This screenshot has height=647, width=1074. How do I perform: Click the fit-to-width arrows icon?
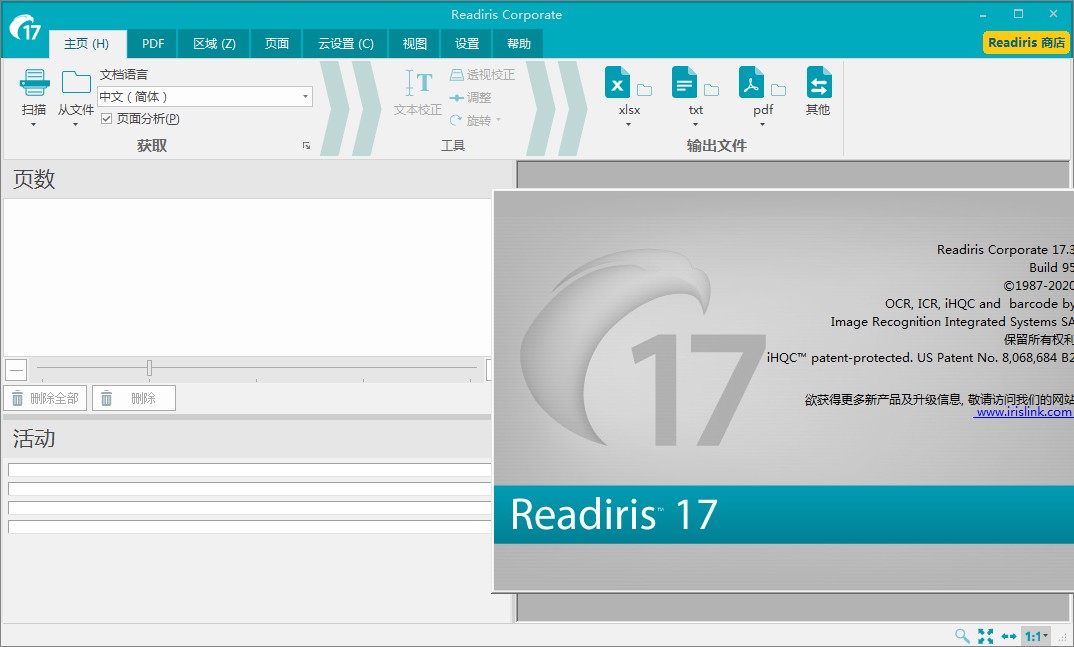tap(1008, 636)
